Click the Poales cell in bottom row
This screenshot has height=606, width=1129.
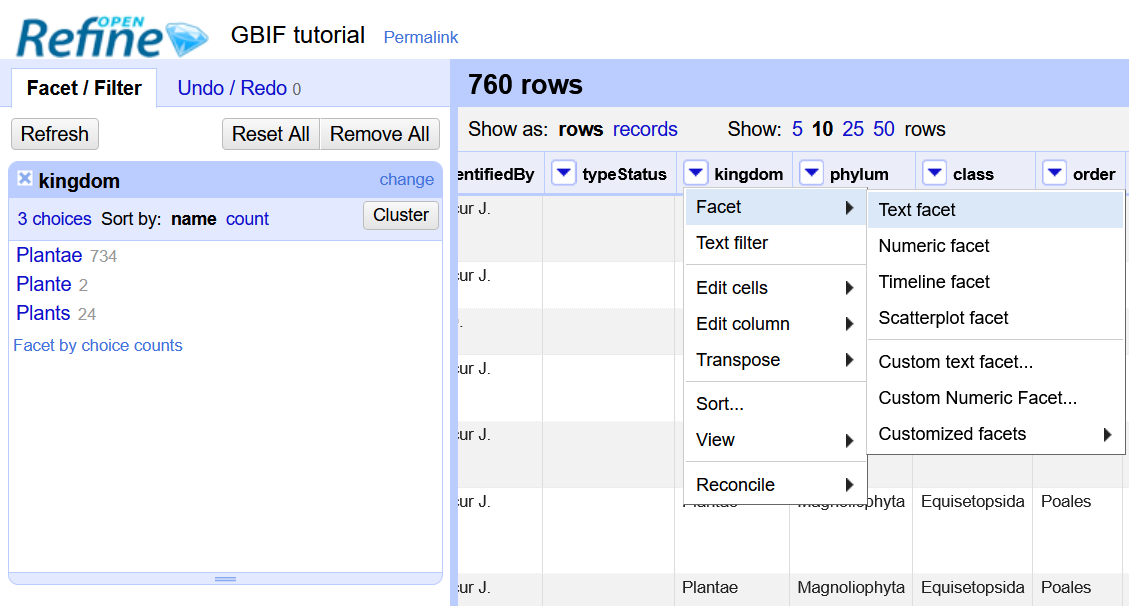[x=1066, y=588]
